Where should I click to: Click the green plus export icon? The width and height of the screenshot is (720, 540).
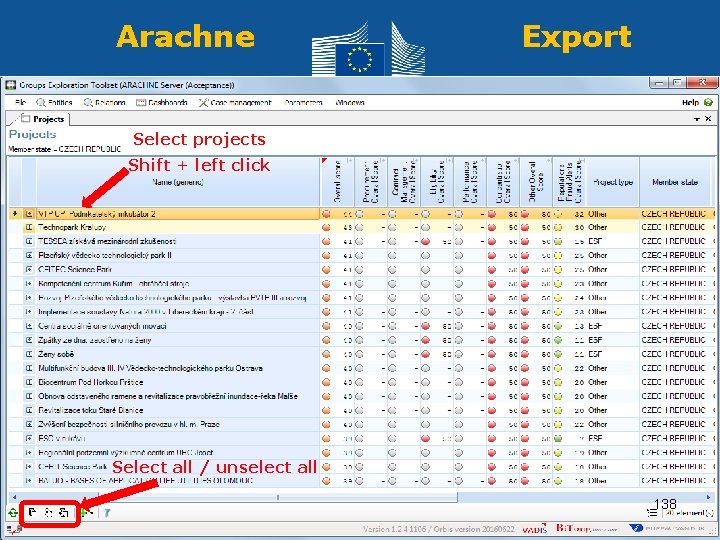coord(87,512)
